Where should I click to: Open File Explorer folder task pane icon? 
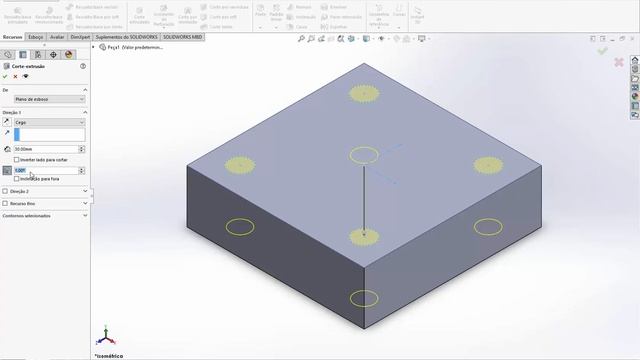[x=635, y=78]
